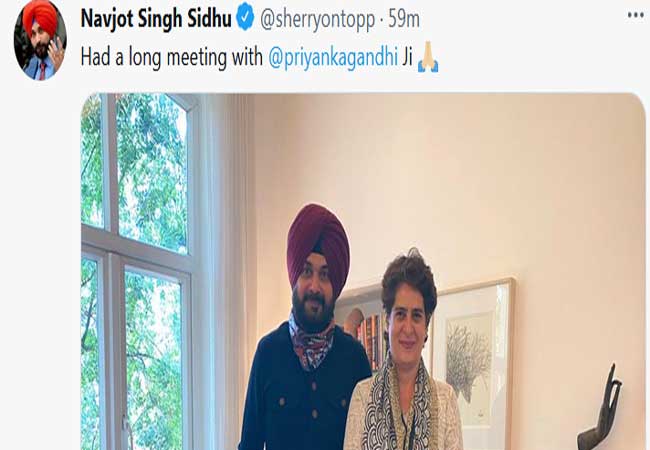Click the "Had a long meeting with" text
This screenshot has height=450, width=650.
click(x=172, y=57)
